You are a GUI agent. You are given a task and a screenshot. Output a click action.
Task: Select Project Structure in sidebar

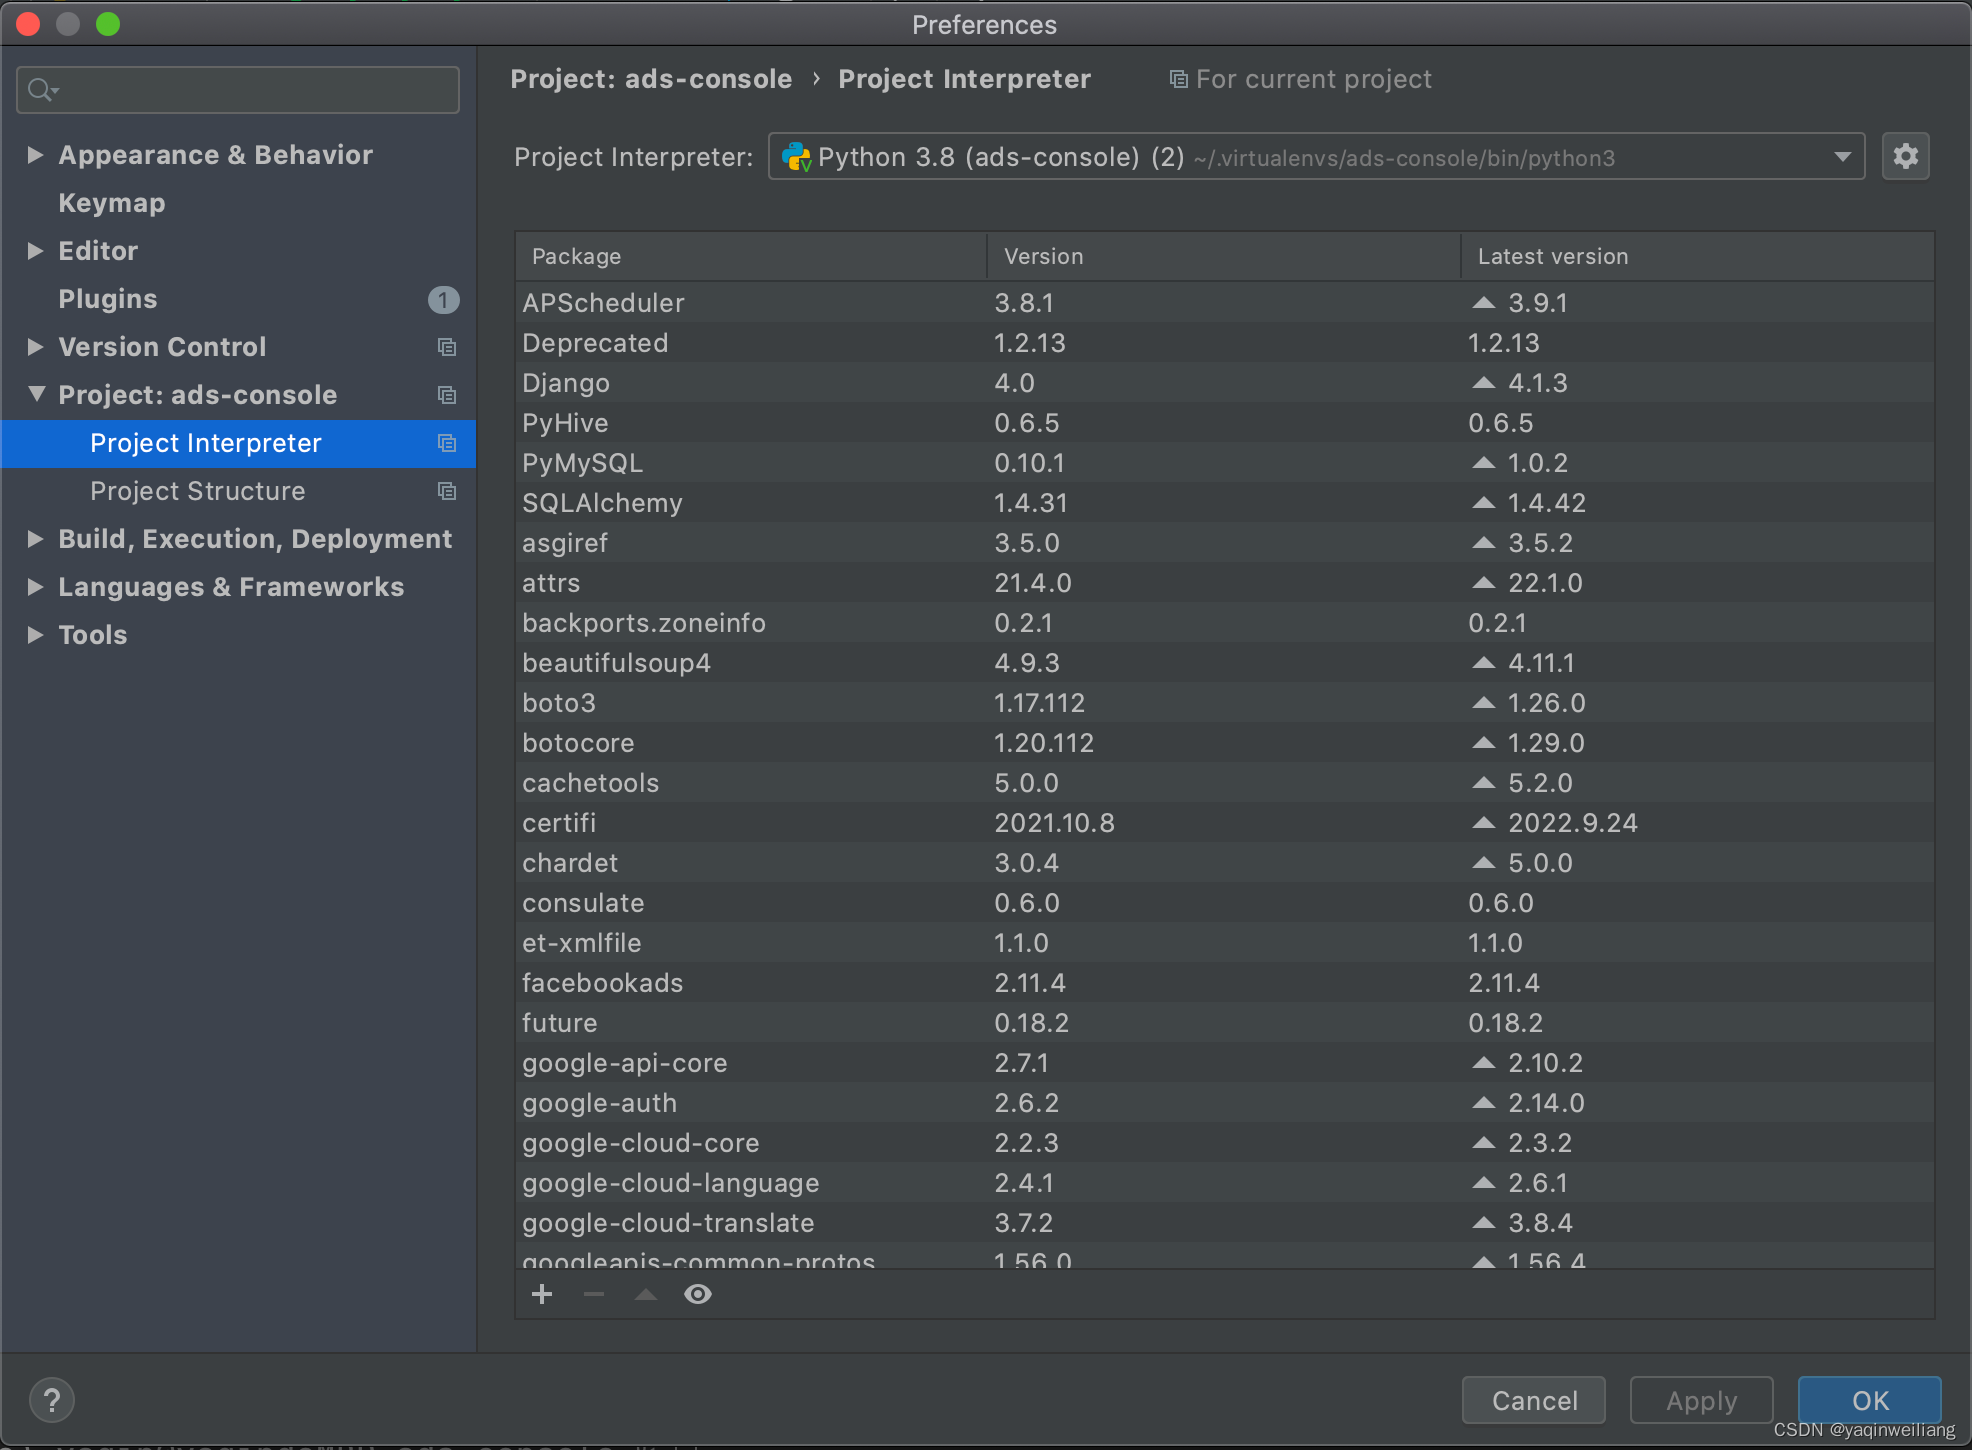[238, 491]
